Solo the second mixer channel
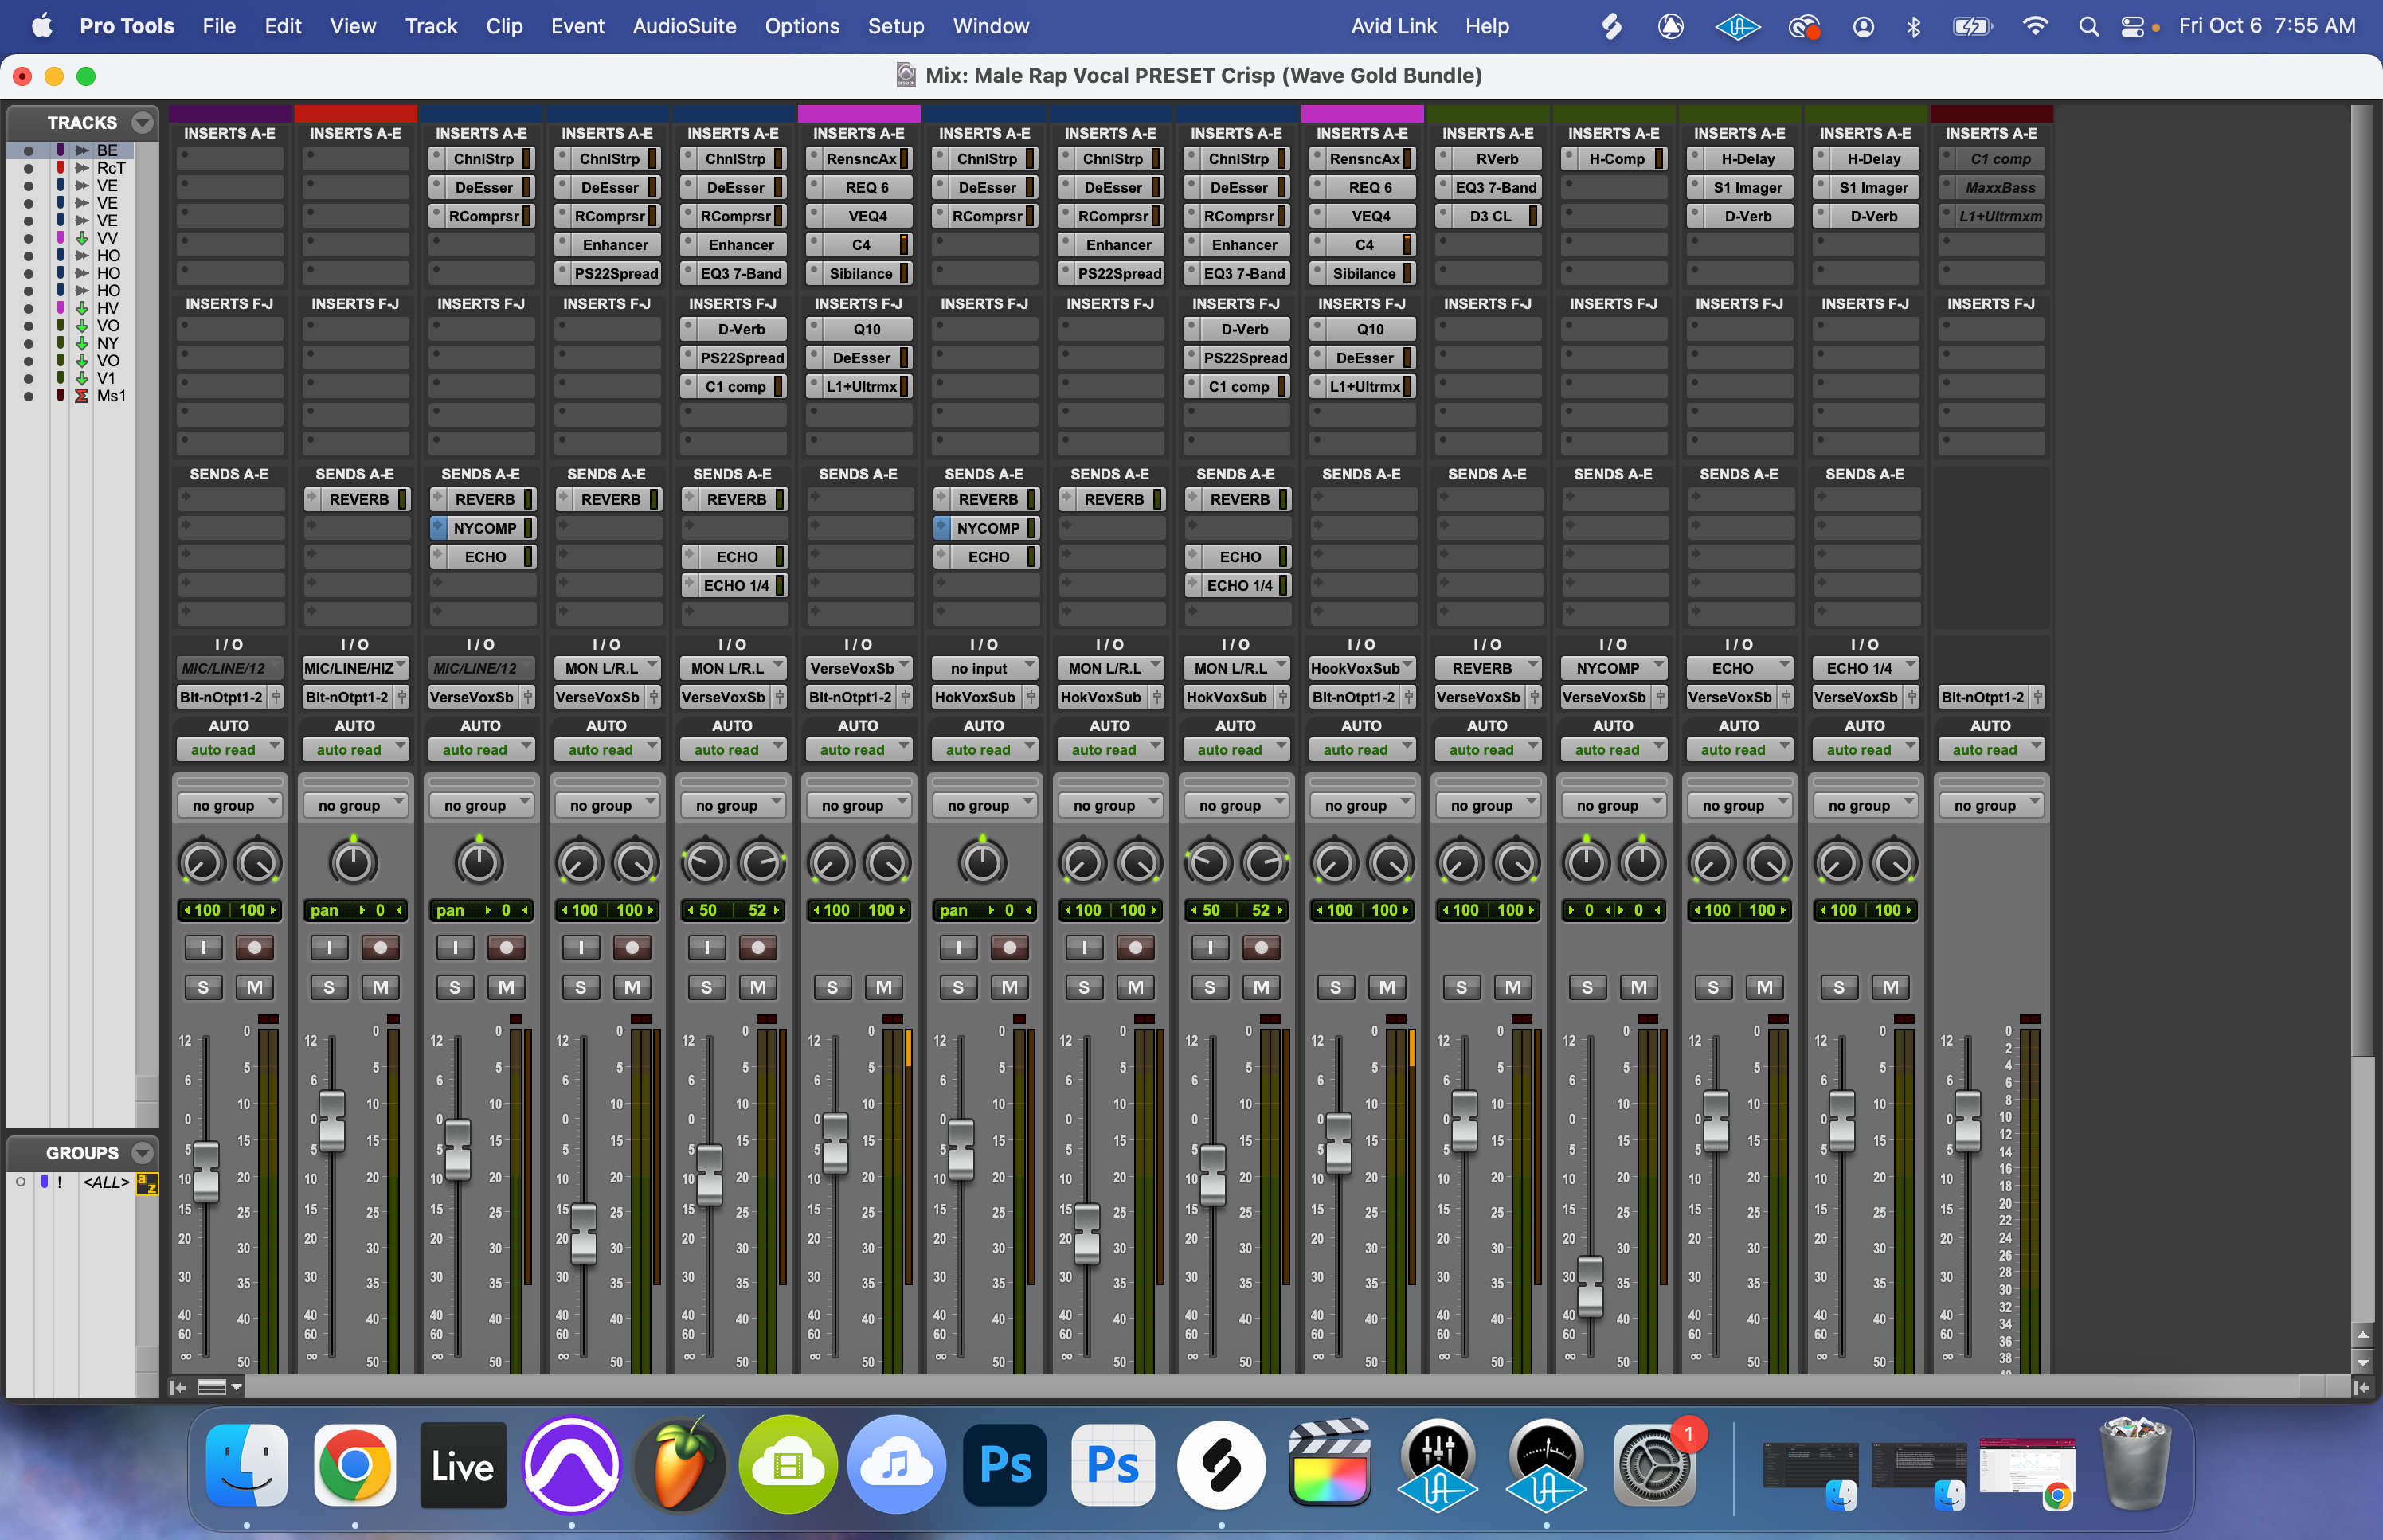The width and height of the screenshot is (2383, 1540). (329, 988)
